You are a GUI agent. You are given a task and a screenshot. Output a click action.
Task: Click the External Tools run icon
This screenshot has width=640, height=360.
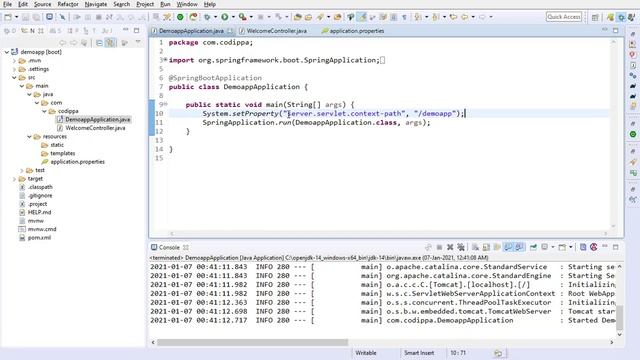tap(242, 17)
